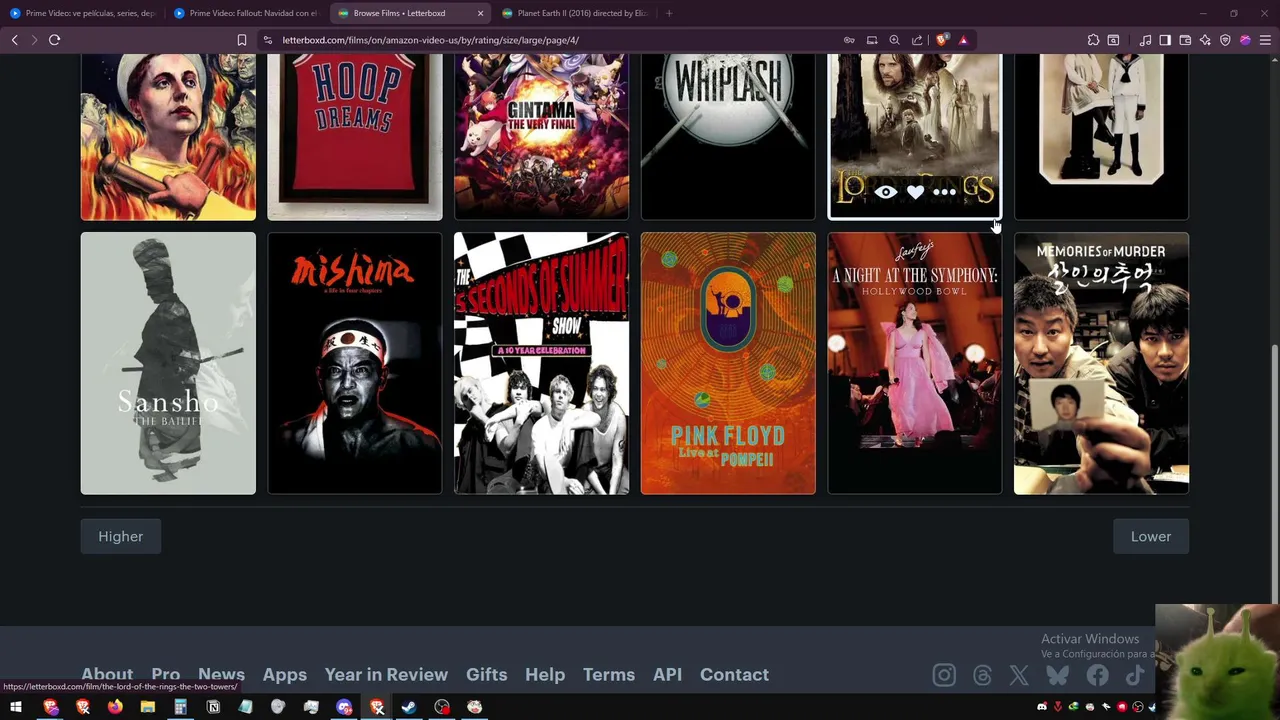Open the Gifts footer link

click(487, 675)
